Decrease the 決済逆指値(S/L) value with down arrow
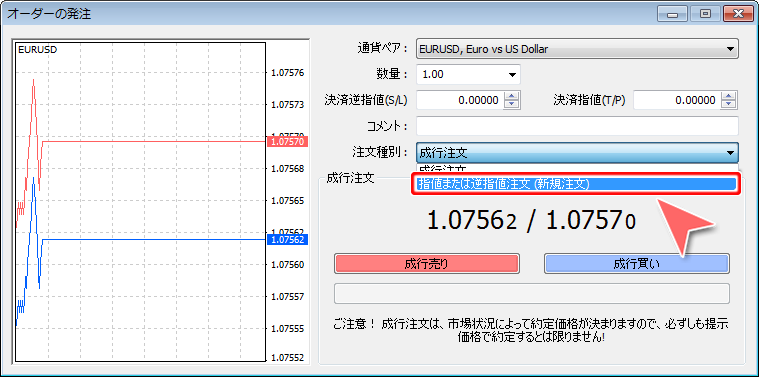759x377 pixels. 512,105
